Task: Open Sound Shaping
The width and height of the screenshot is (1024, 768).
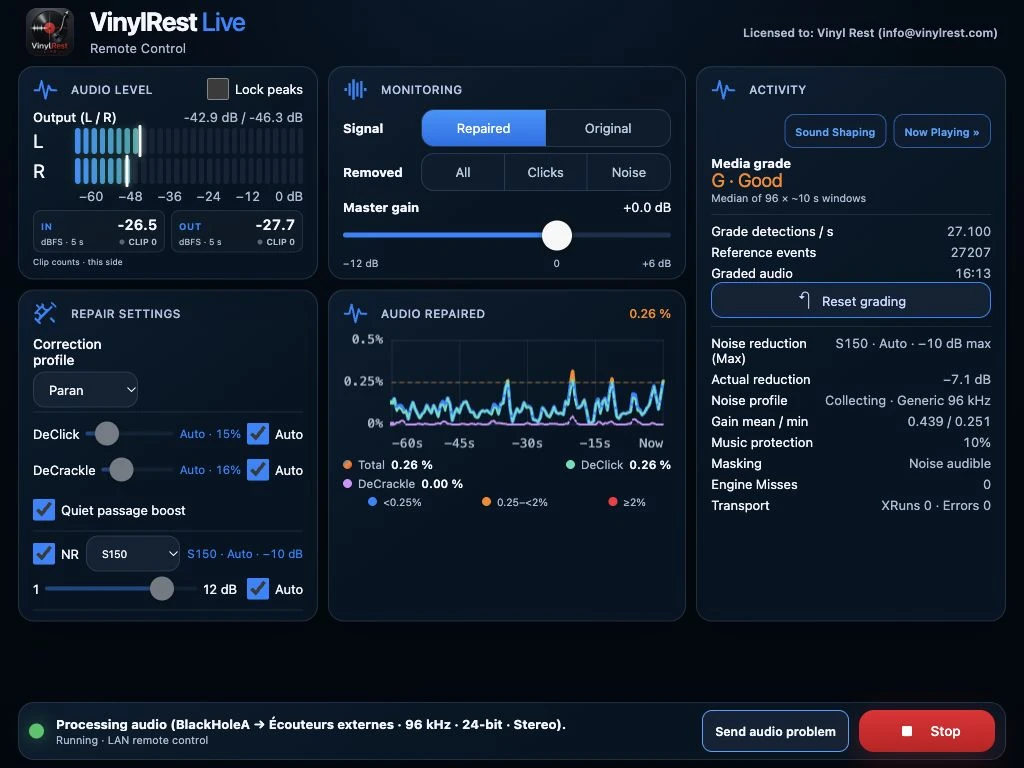Action: click(835, 132)
